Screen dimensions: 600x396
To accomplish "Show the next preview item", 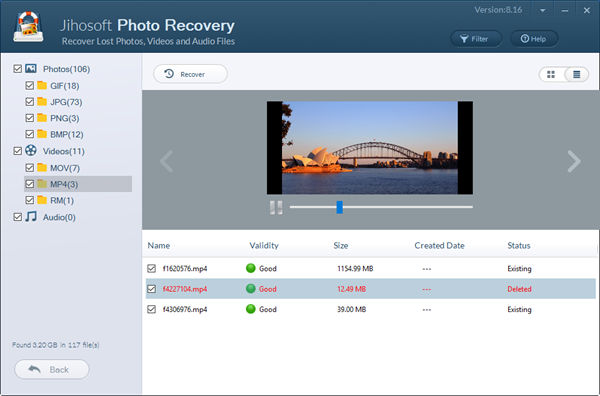I will (x=574, y=161).
